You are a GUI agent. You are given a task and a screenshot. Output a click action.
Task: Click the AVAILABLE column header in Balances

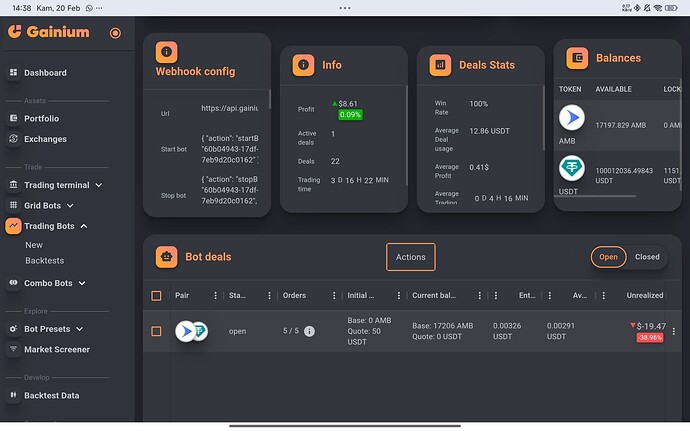[613, 89]
